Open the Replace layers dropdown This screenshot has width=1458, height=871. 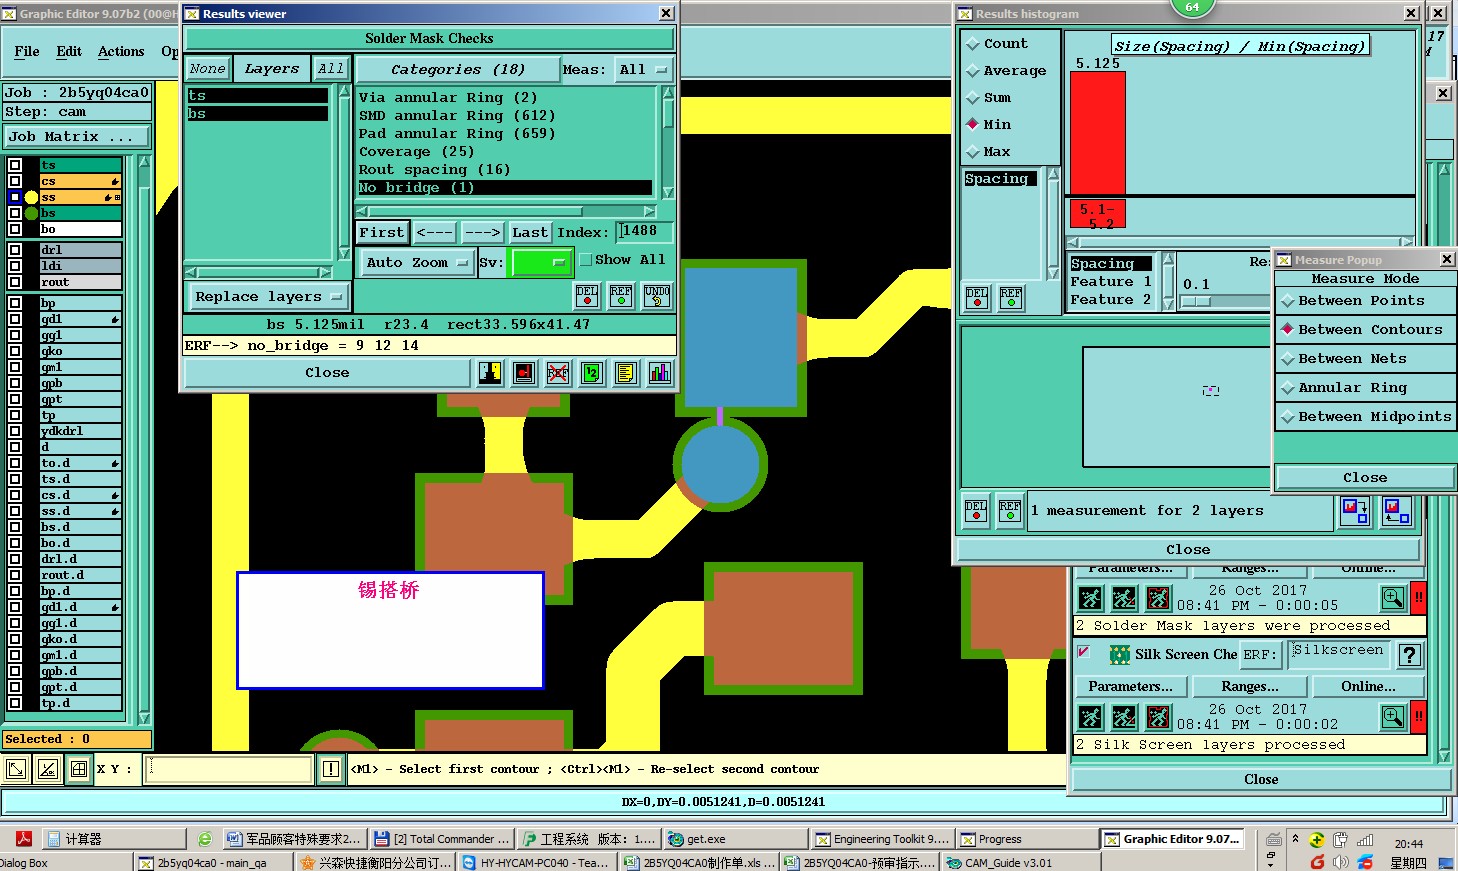(x=268, y=297)
